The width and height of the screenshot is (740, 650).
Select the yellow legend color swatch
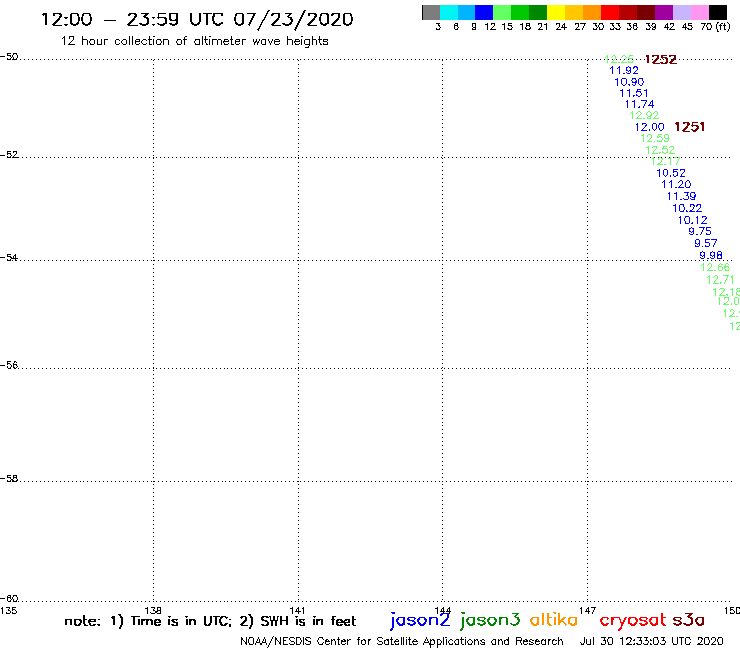(x=556, y=12)
